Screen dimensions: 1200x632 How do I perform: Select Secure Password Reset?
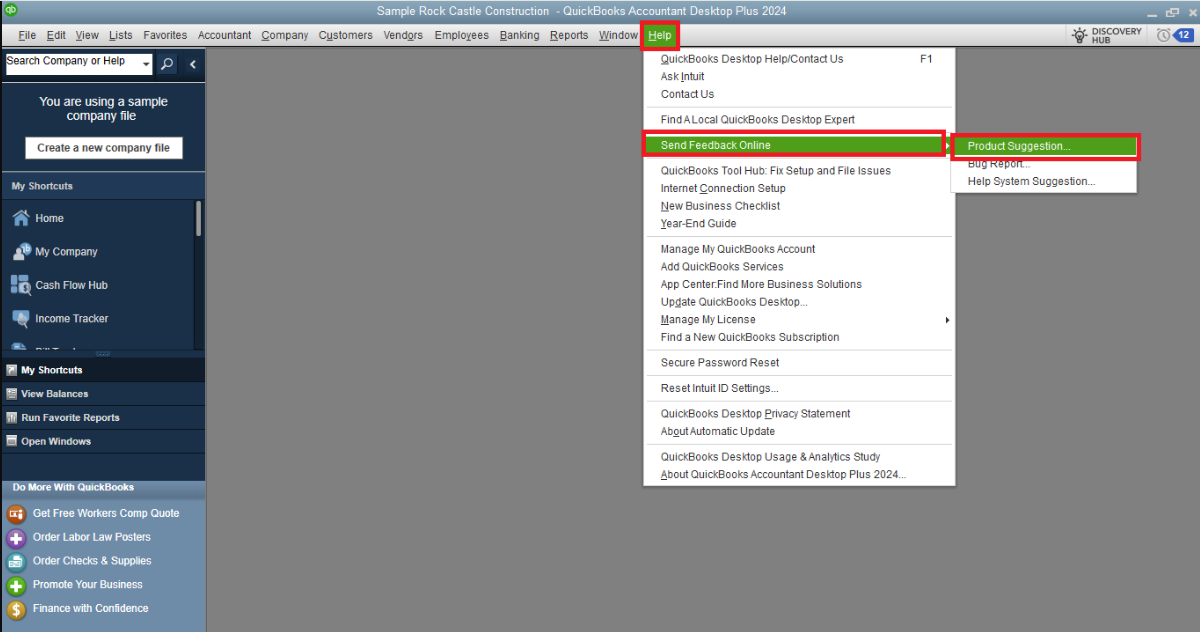pos(799,363)
